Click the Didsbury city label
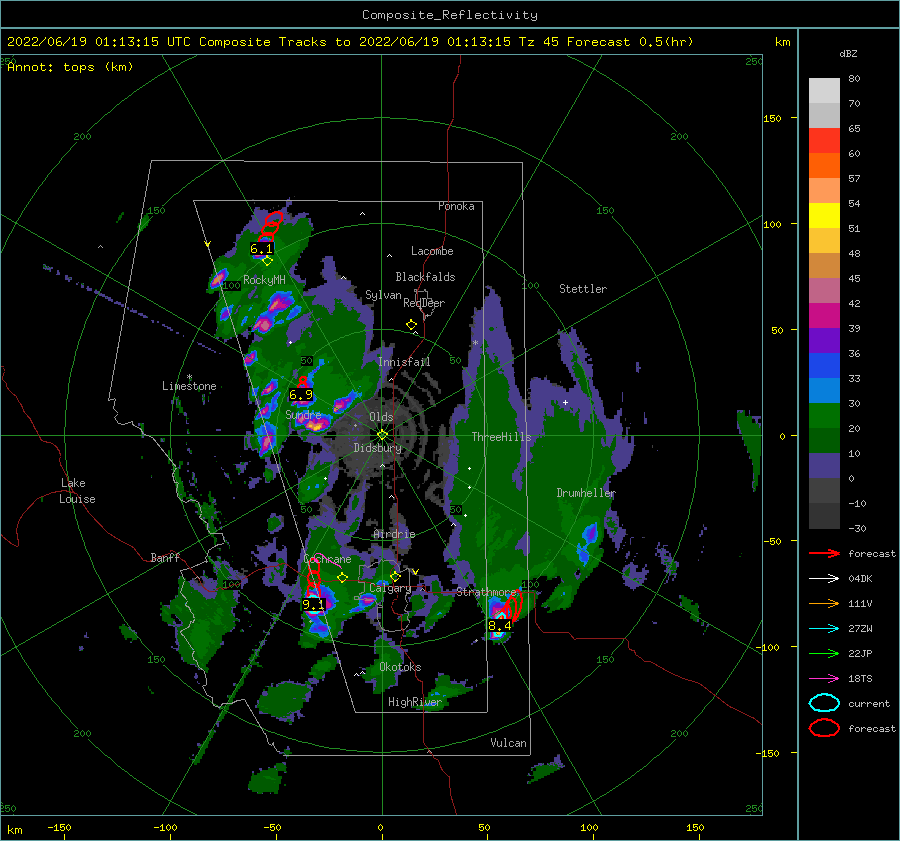The image size is (900, 841). (x=377, y=448)
